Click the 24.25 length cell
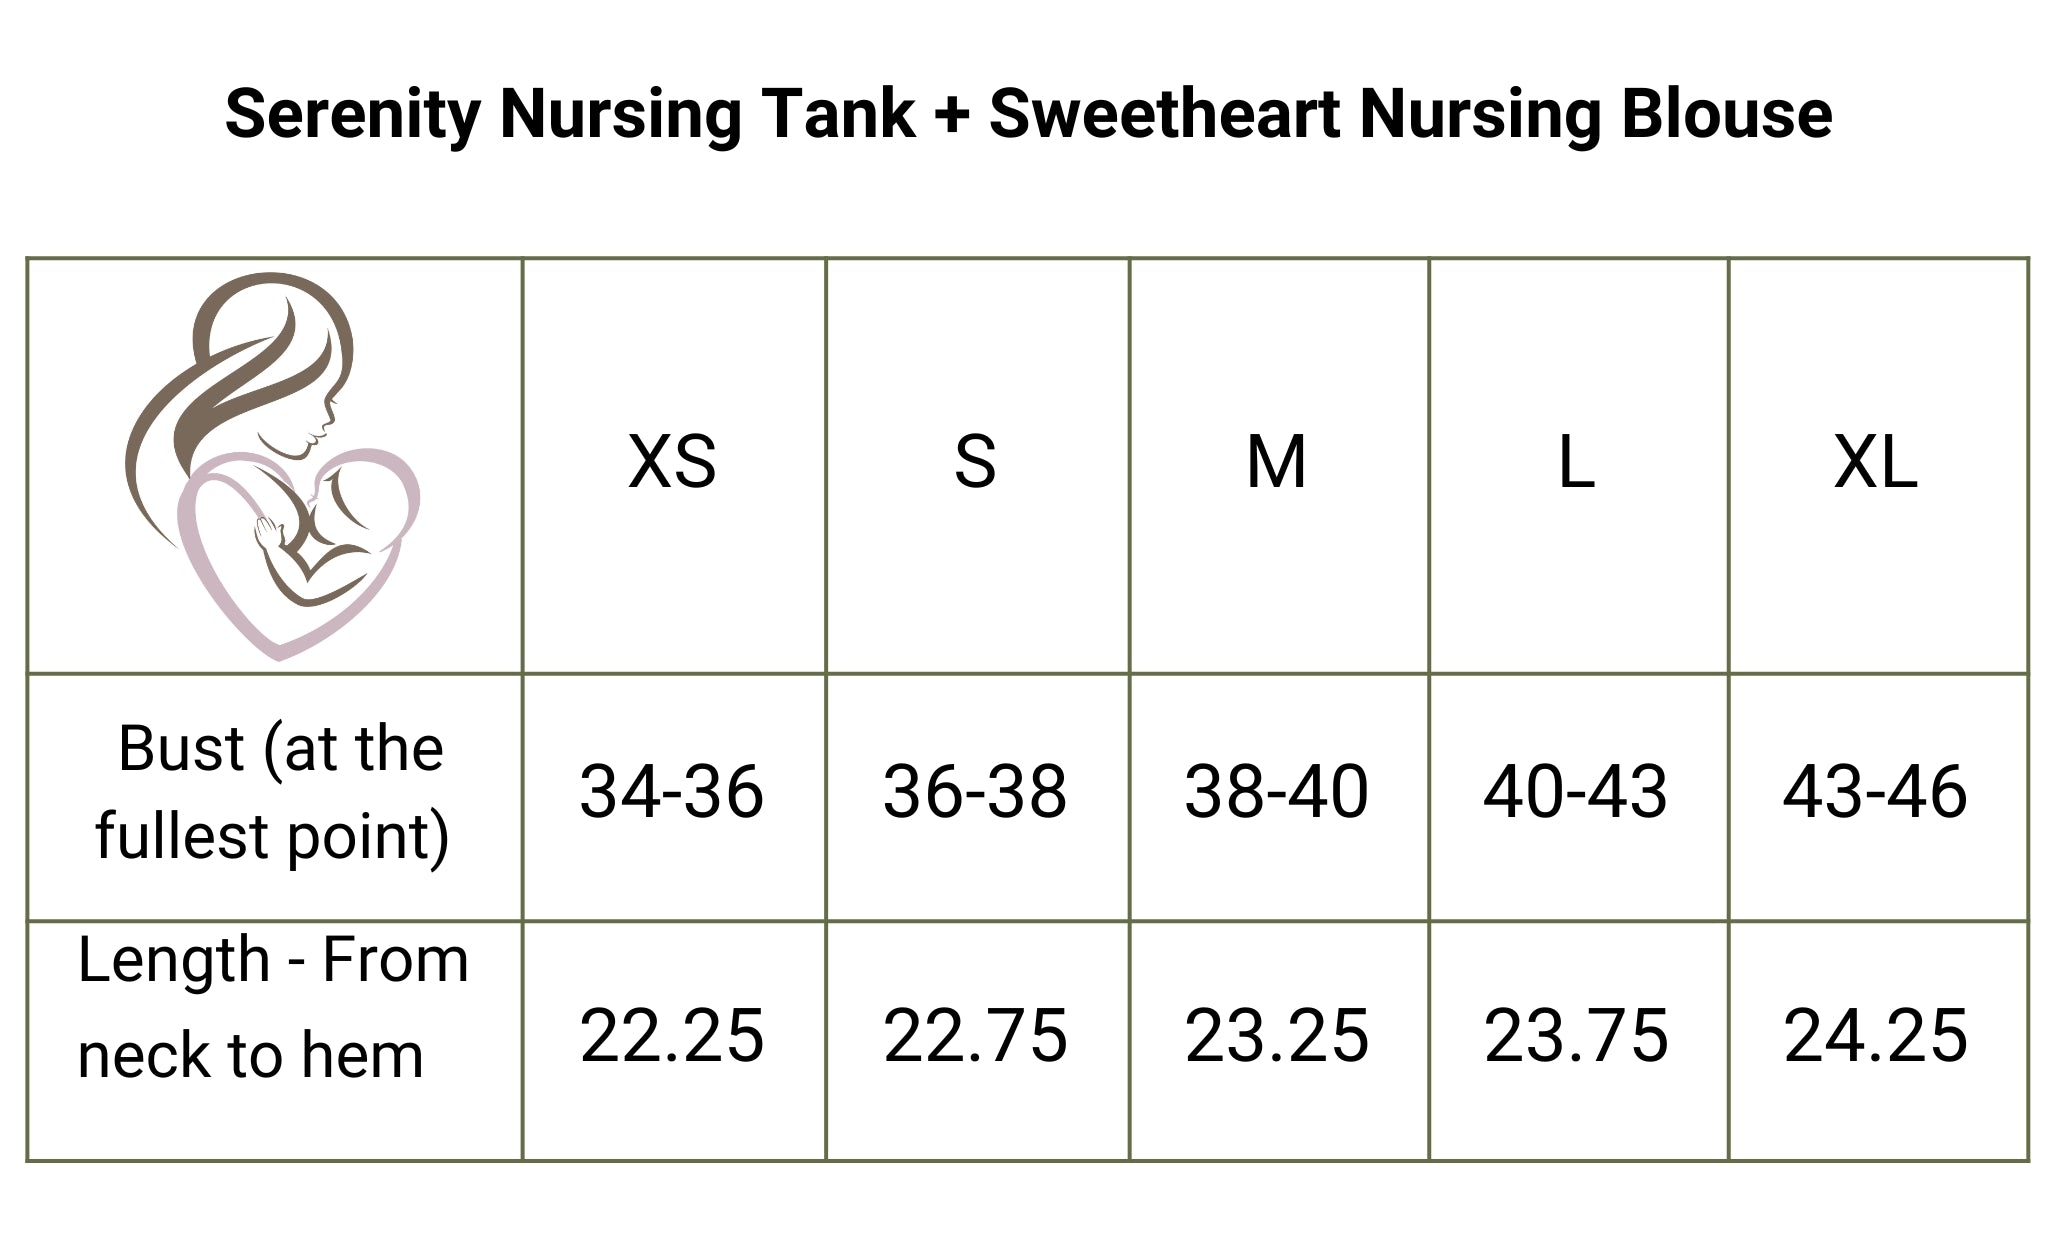Screen dimensions: 2048x1250 pyautogui.click(x=1875, y=1036)
